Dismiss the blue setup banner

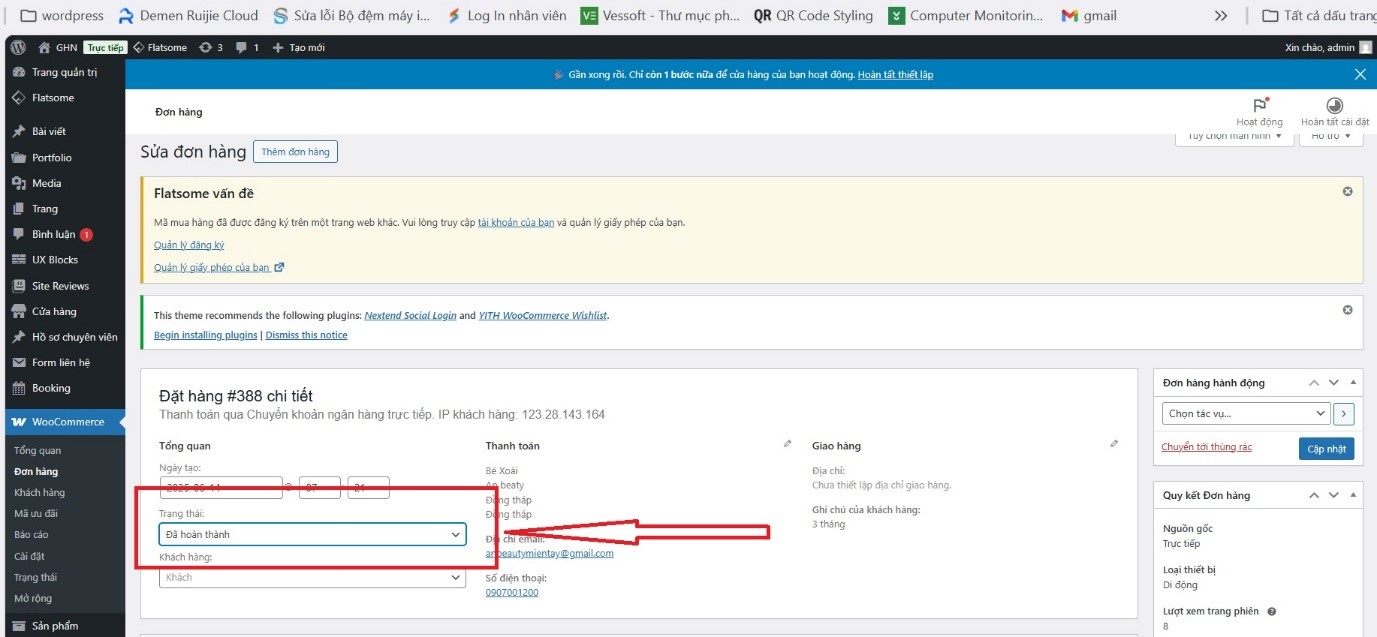[1359, 74]
